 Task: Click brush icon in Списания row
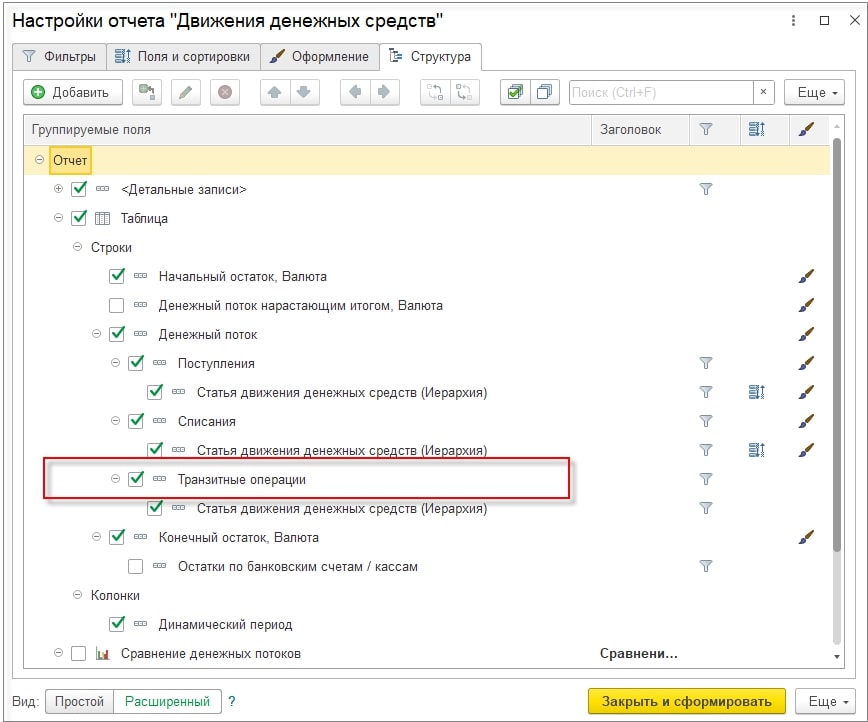pos(806,421)
